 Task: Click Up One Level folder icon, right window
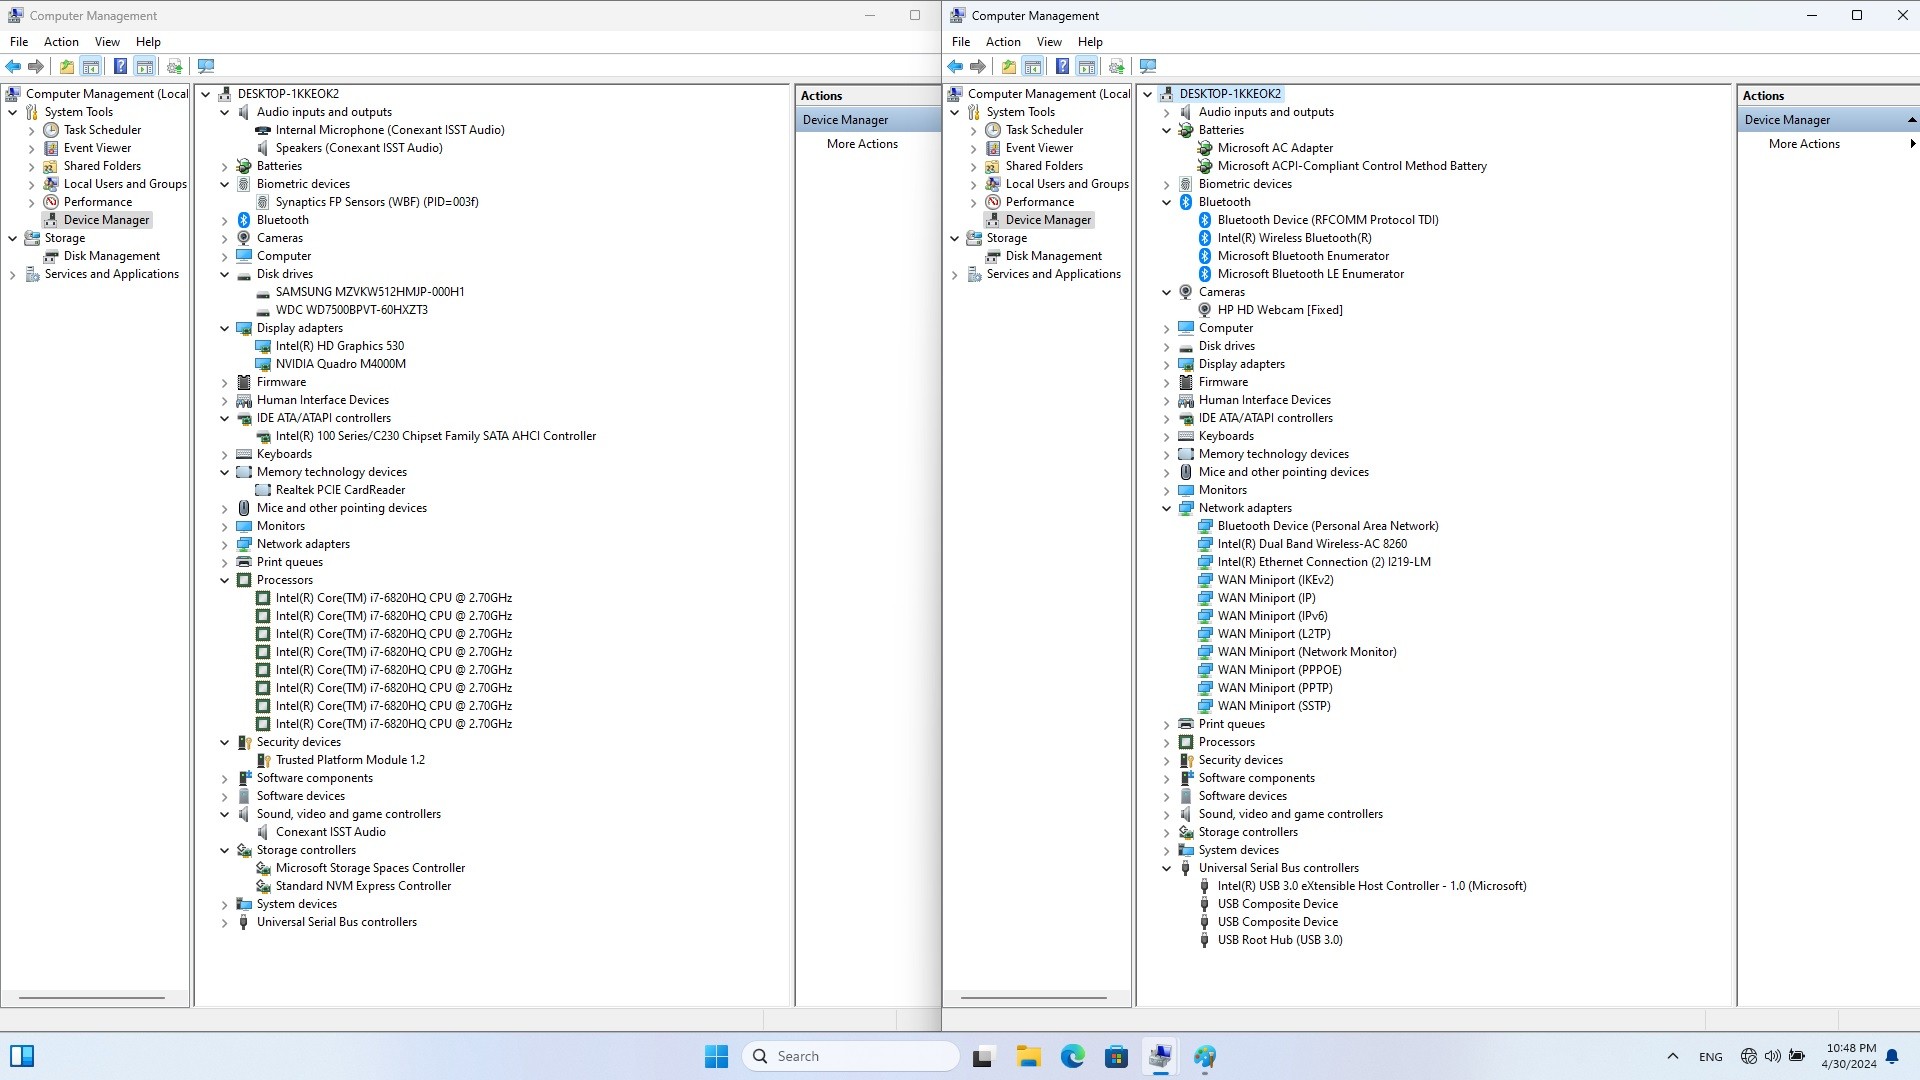pos(1008,67)
